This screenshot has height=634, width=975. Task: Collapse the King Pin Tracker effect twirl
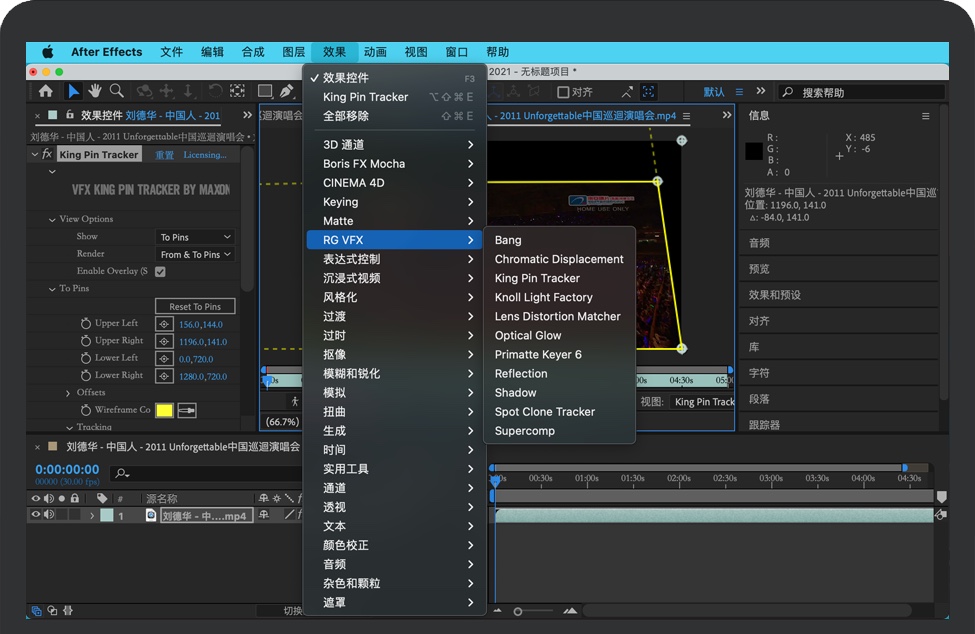pos(35,154)
